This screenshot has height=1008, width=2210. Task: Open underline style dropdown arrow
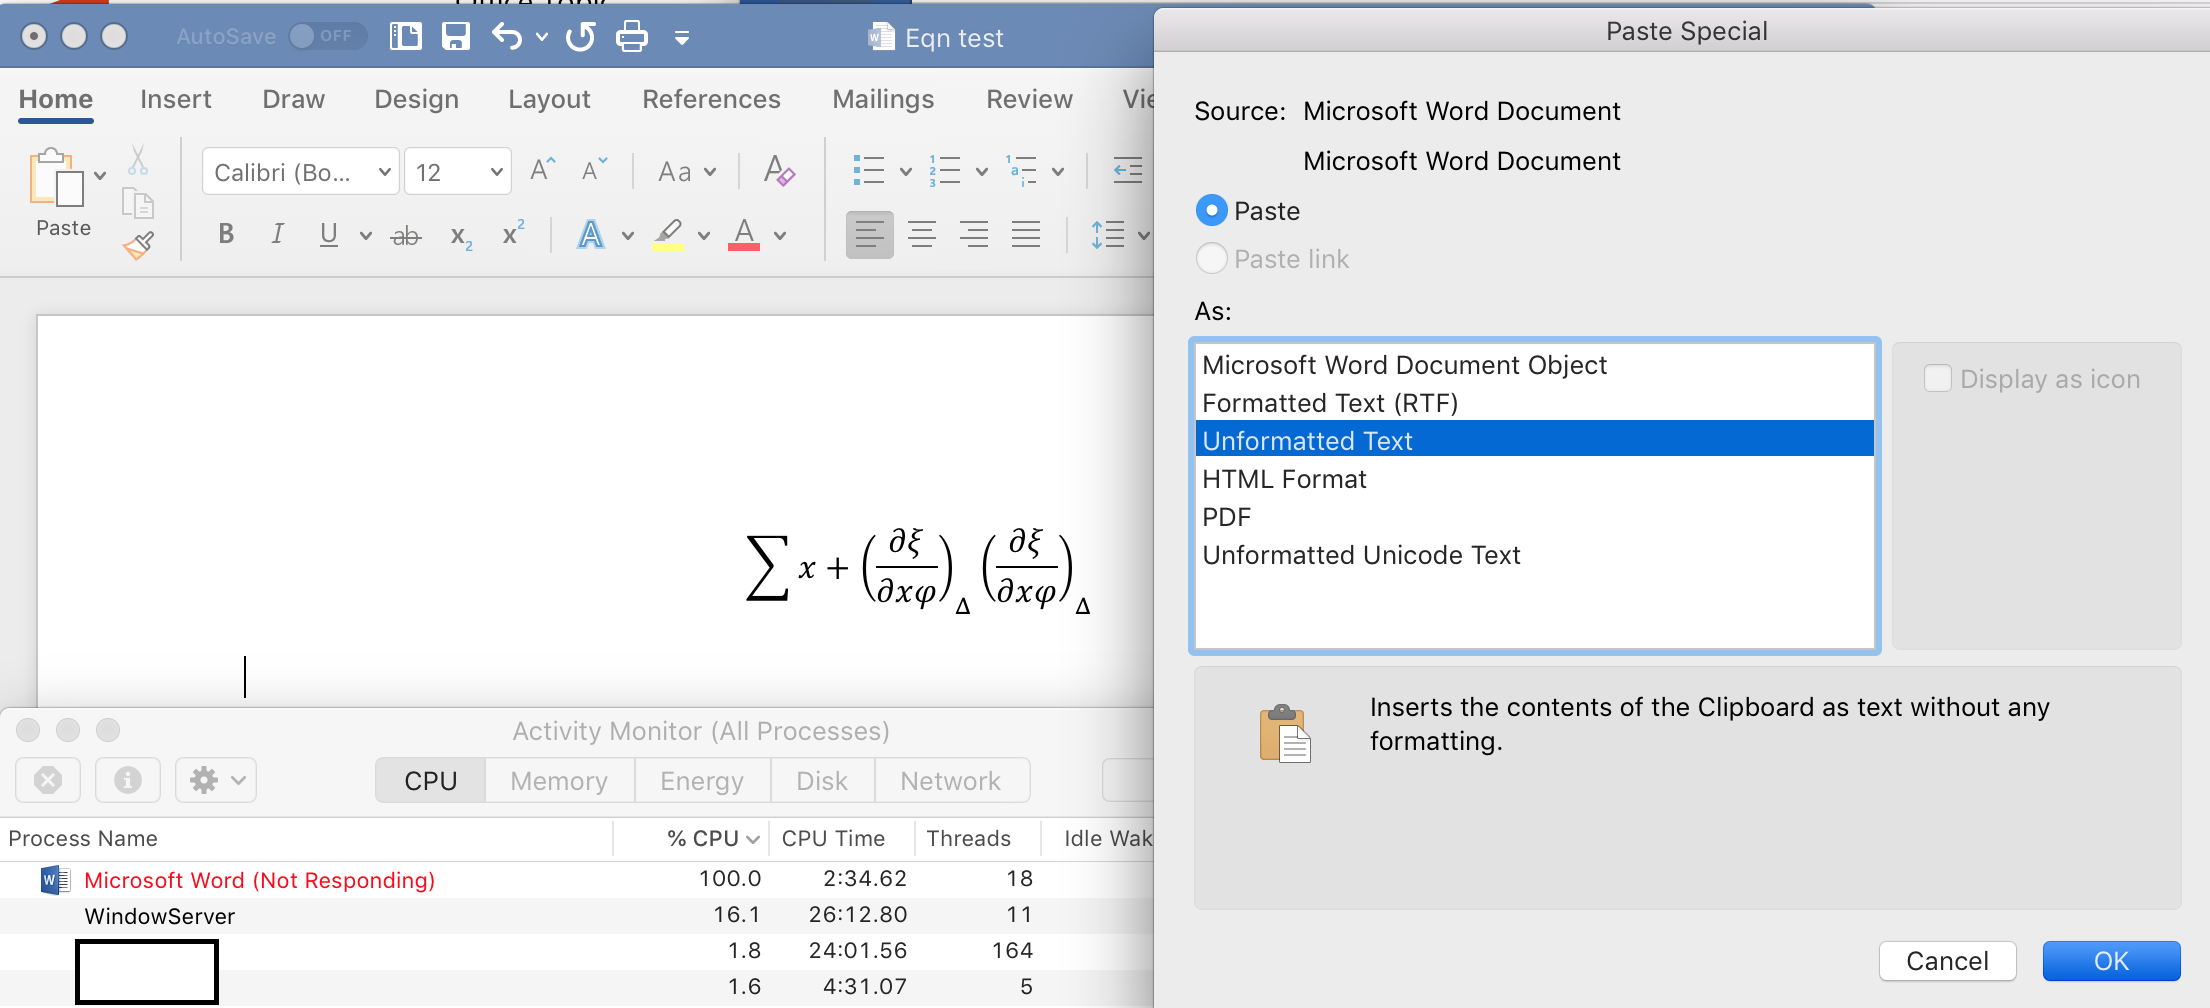[366, 236]
